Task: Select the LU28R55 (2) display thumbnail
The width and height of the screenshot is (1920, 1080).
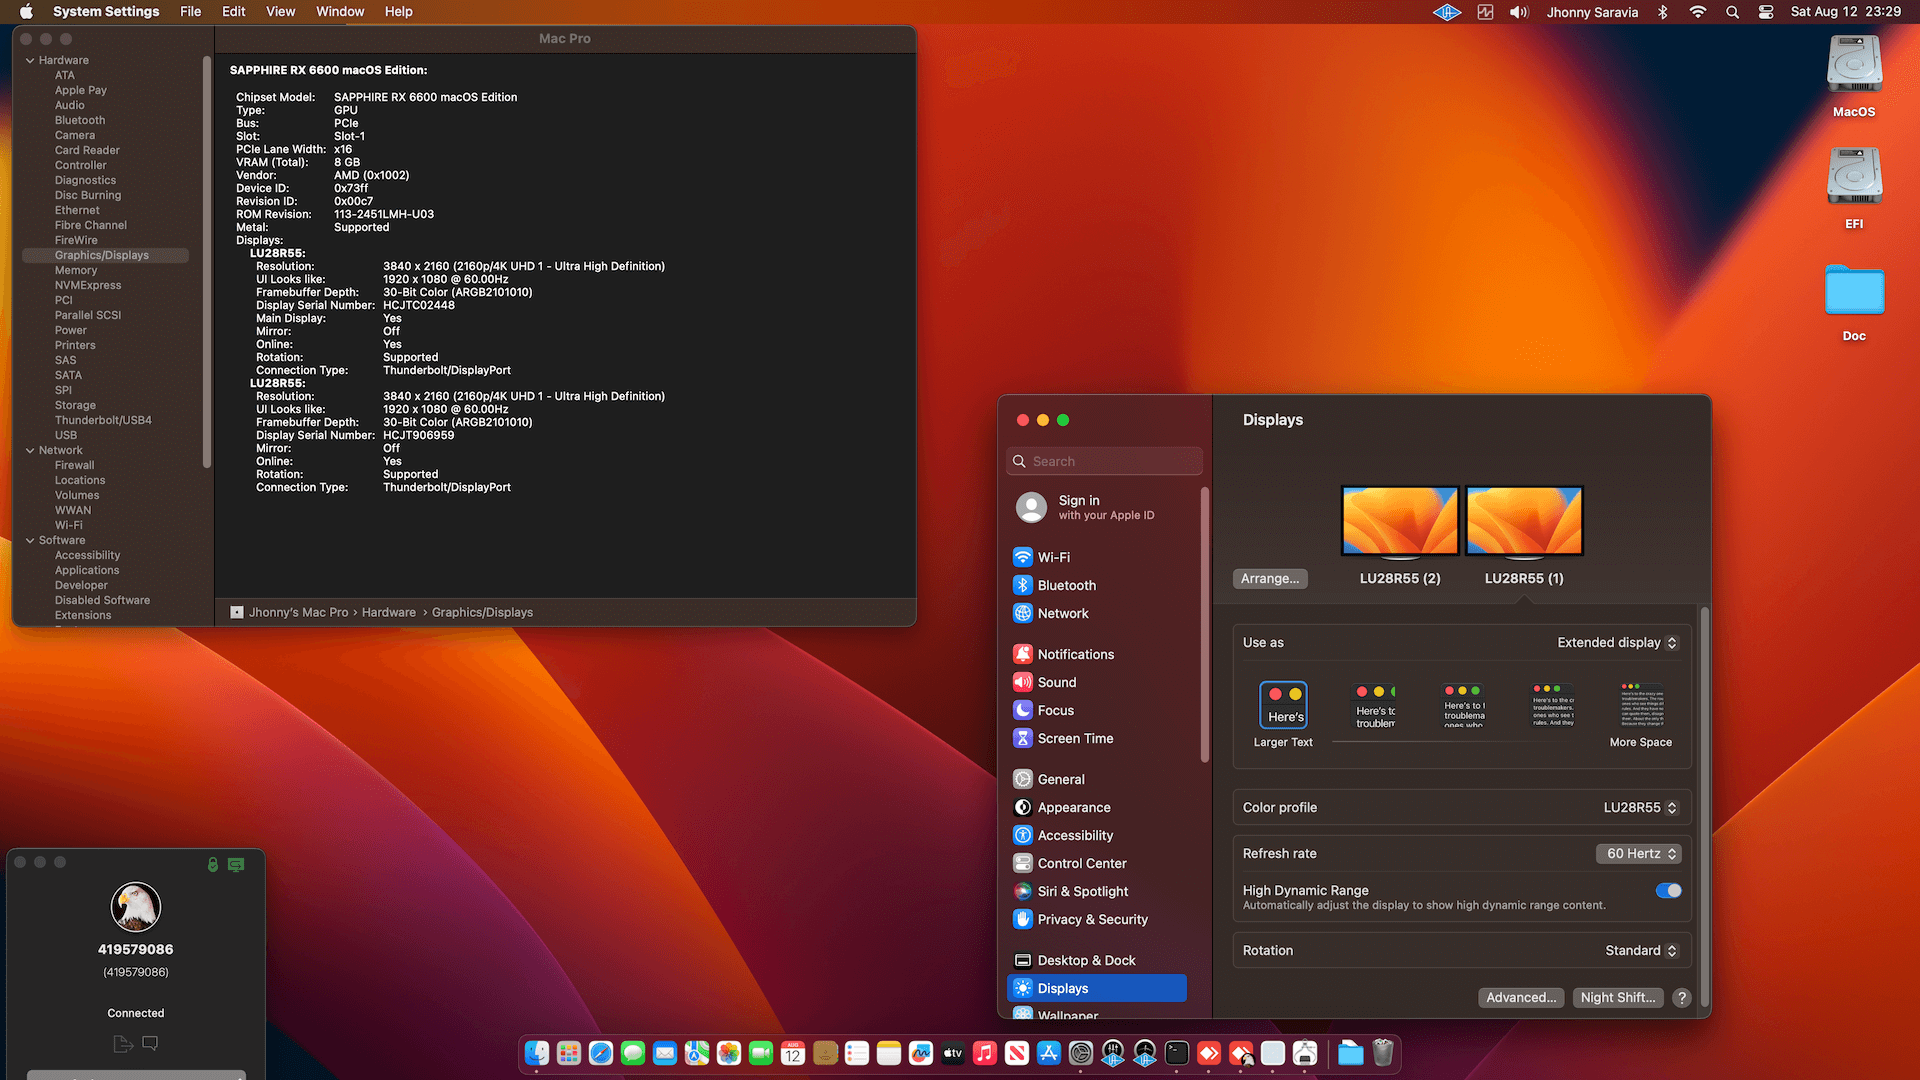Action: pyautogui.click(x=1400, y=522)
